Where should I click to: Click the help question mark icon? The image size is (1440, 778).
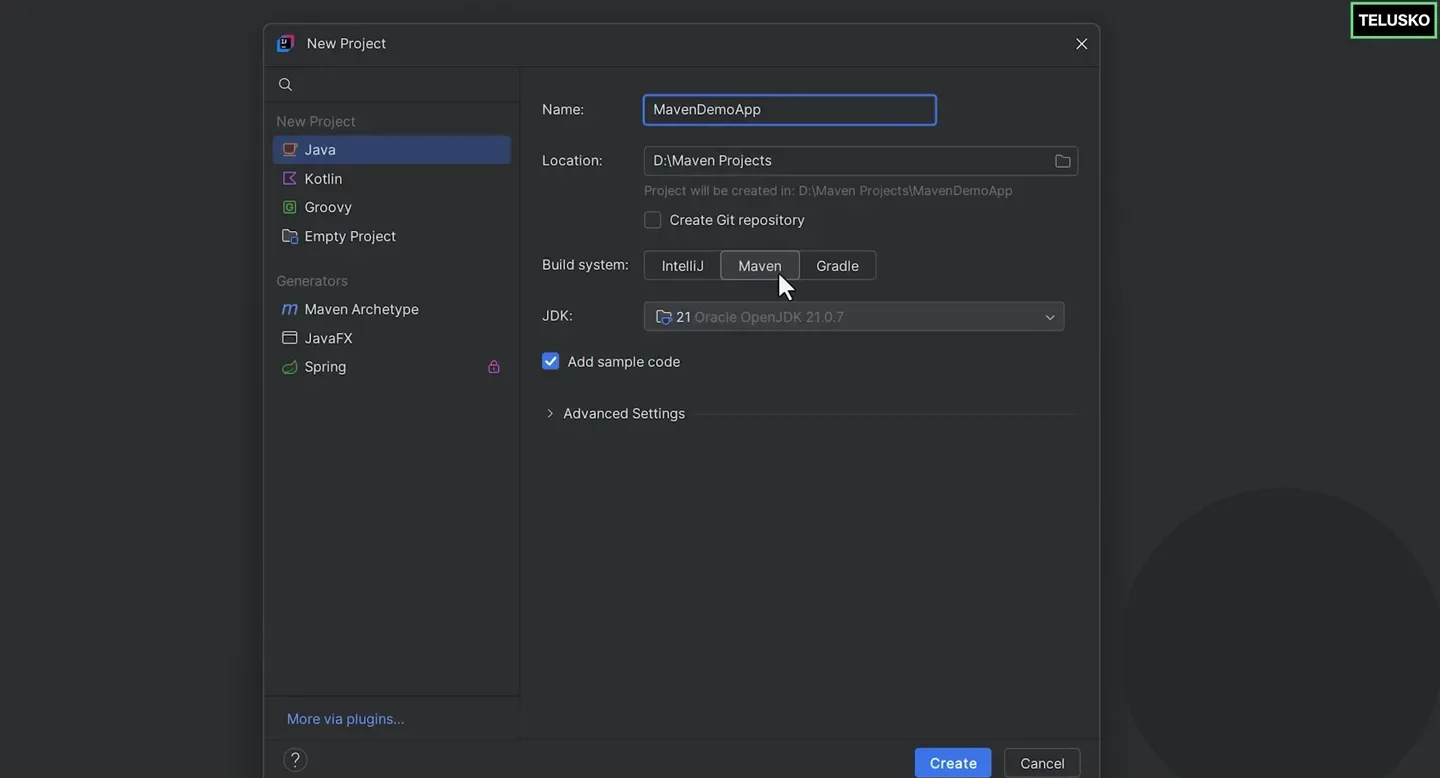[295, 759]
